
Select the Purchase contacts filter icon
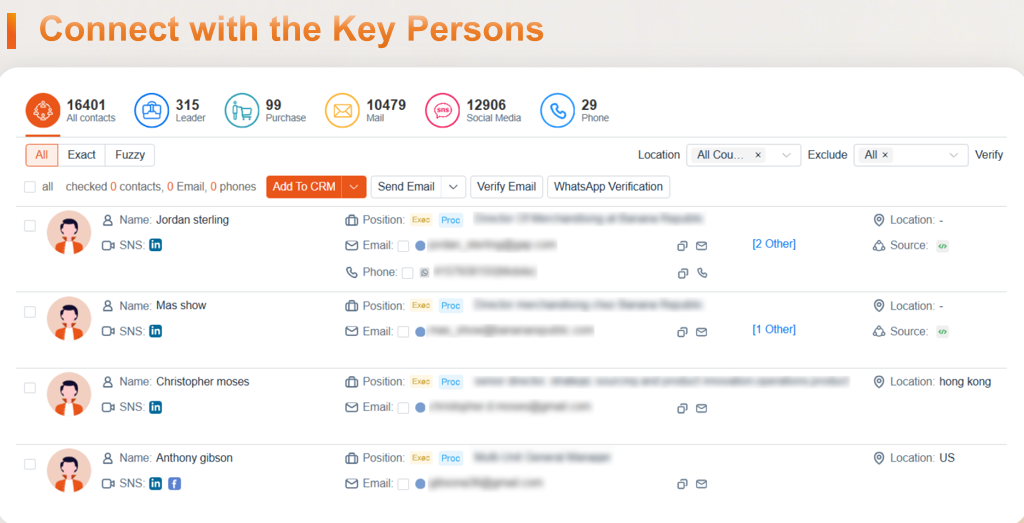pyautogui.click(x=242, y=111)
